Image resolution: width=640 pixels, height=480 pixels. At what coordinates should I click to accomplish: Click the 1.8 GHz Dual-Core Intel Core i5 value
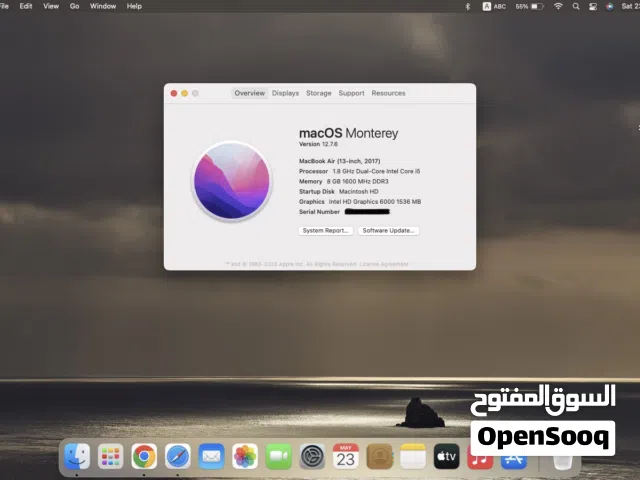click(x=376, y=171)
